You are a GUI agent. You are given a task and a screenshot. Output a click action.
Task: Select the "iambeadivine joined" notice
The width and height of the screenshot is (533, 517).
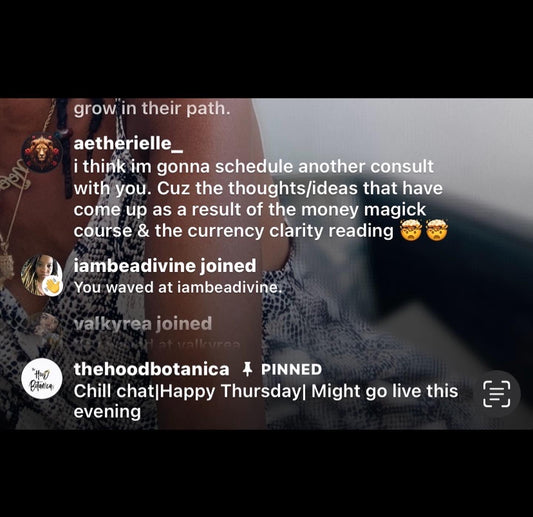[x=165, y=265]
